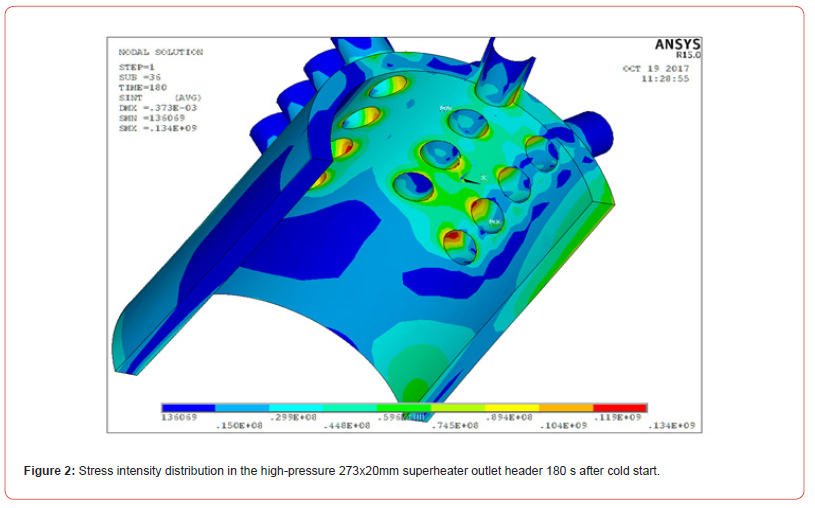
Task: Click the yellow legend color band
Action: (512, 408)
